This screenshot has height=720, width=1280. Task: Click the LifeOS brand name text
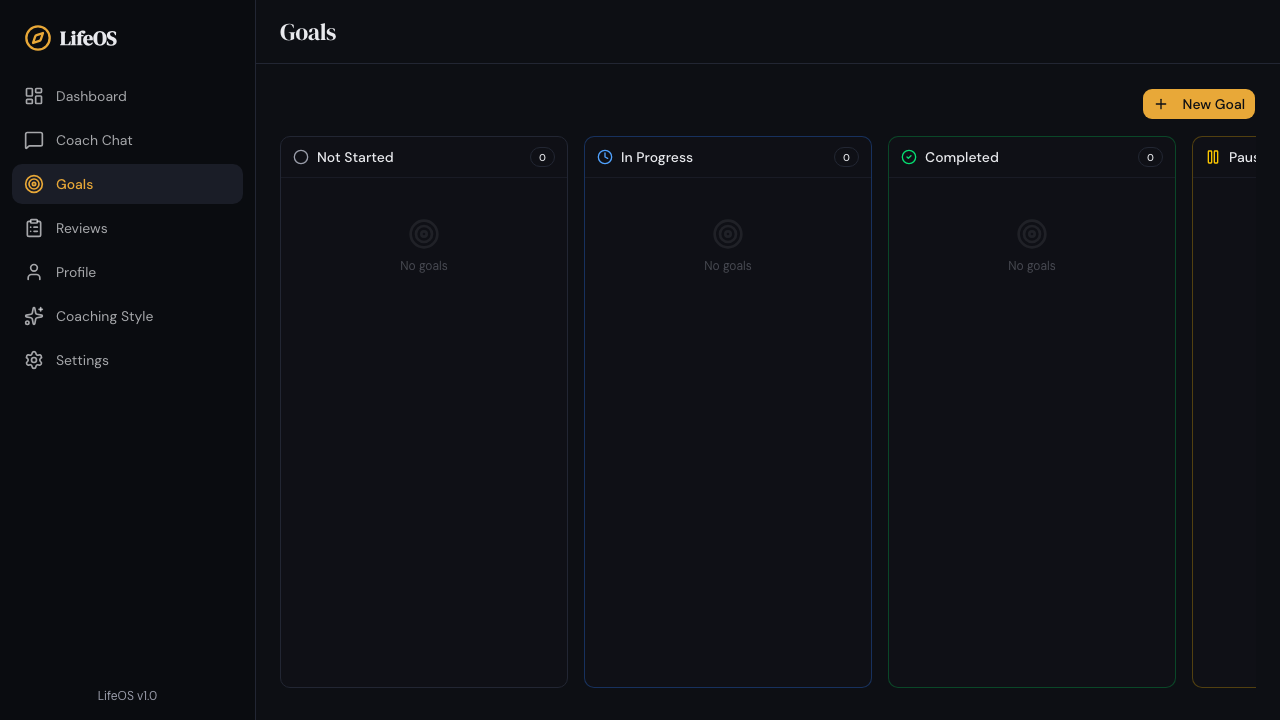point(88,38)
